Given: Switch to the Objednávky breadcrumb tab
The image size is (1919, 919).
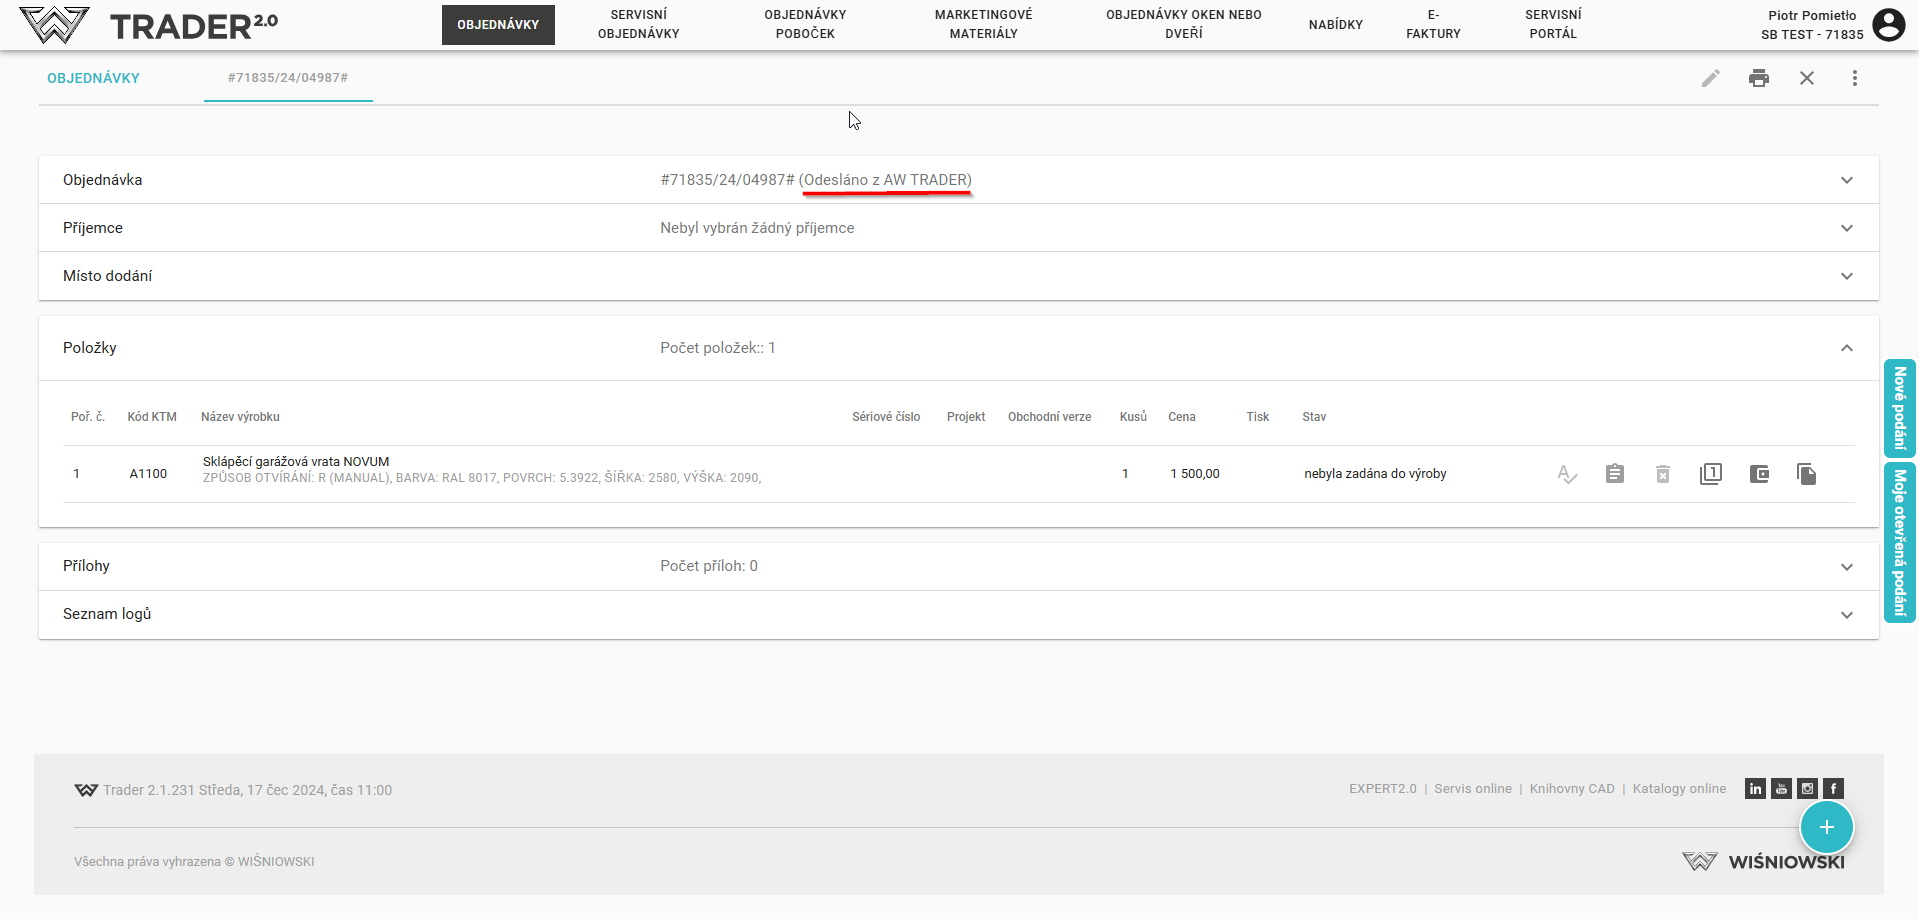Looking at the screenshot, I should coord(93,78).
